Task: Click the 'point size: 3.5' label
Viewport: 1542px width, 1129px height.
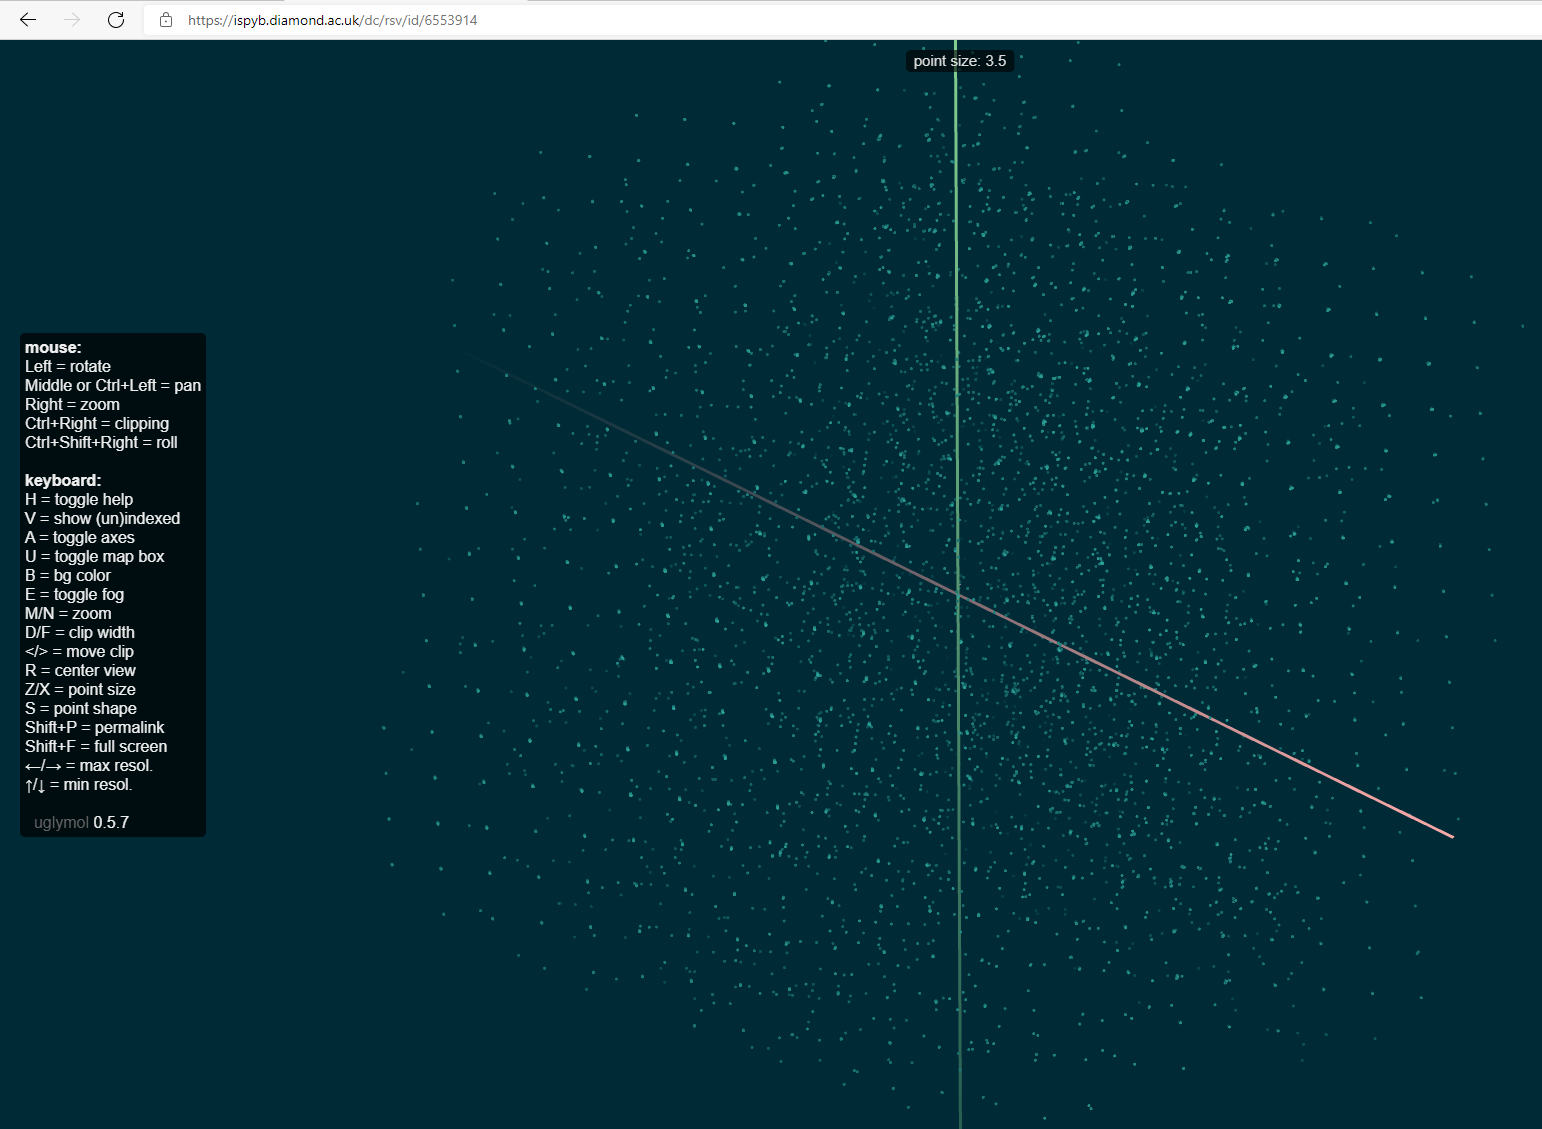Action: 960,61
